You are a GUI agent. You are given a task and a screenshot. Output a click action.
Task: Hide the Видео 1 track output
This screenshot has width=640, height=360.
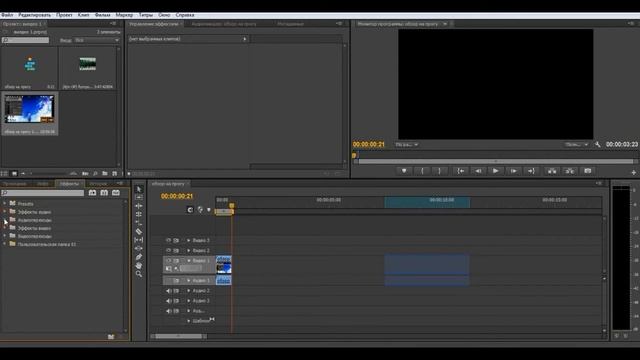pyautogui.click(x=168, y=260)
